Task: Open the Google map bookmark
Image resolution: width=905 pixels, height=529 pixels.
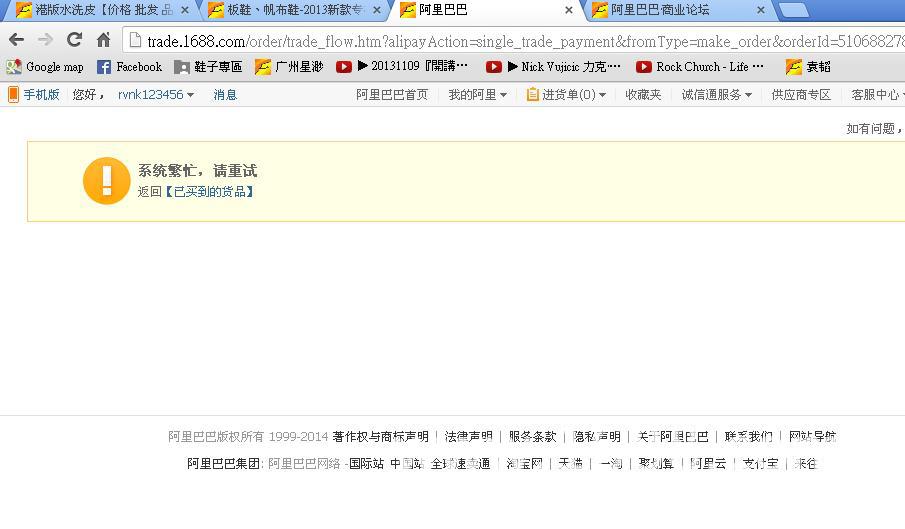Action: click(45, 67)
